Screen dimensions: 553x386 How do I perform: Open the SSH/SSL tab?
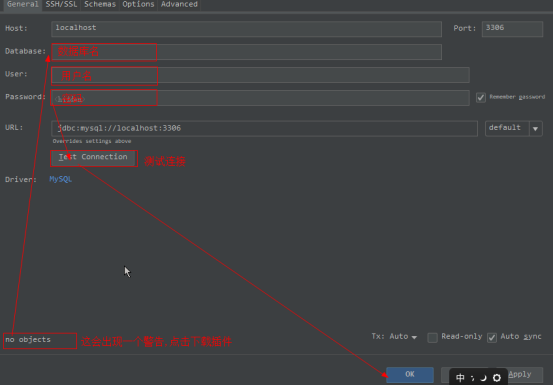coord(61,5)
